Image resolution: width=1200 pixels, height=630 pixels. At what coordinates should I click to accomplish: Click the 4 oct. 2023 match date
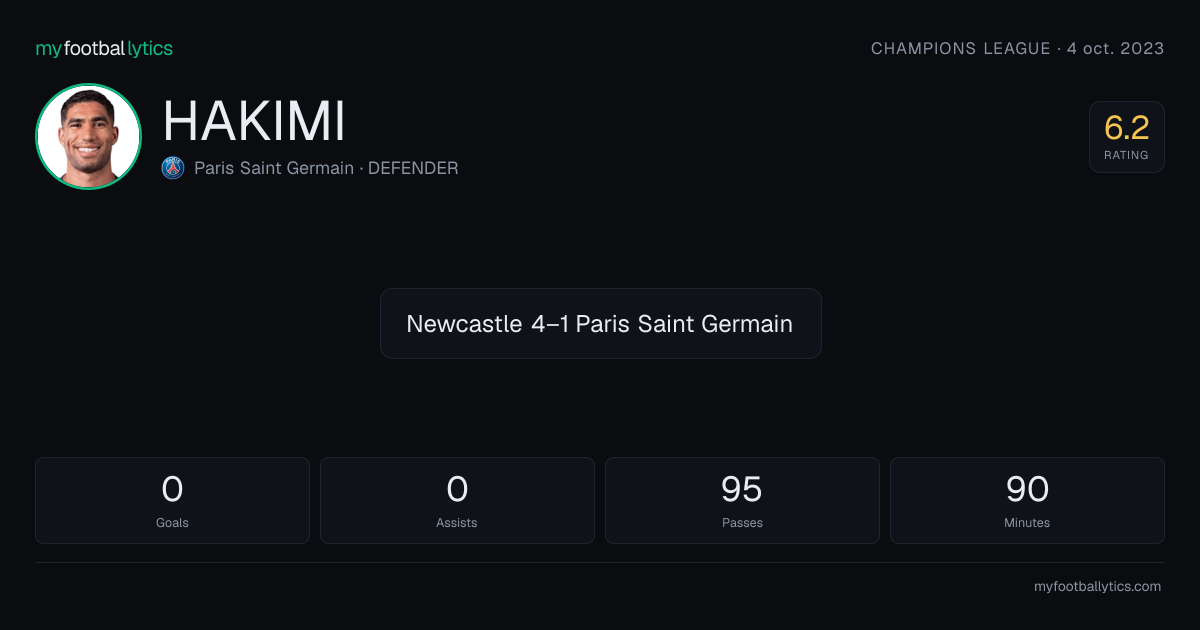pyautogui.click(x=1115, y=48)
